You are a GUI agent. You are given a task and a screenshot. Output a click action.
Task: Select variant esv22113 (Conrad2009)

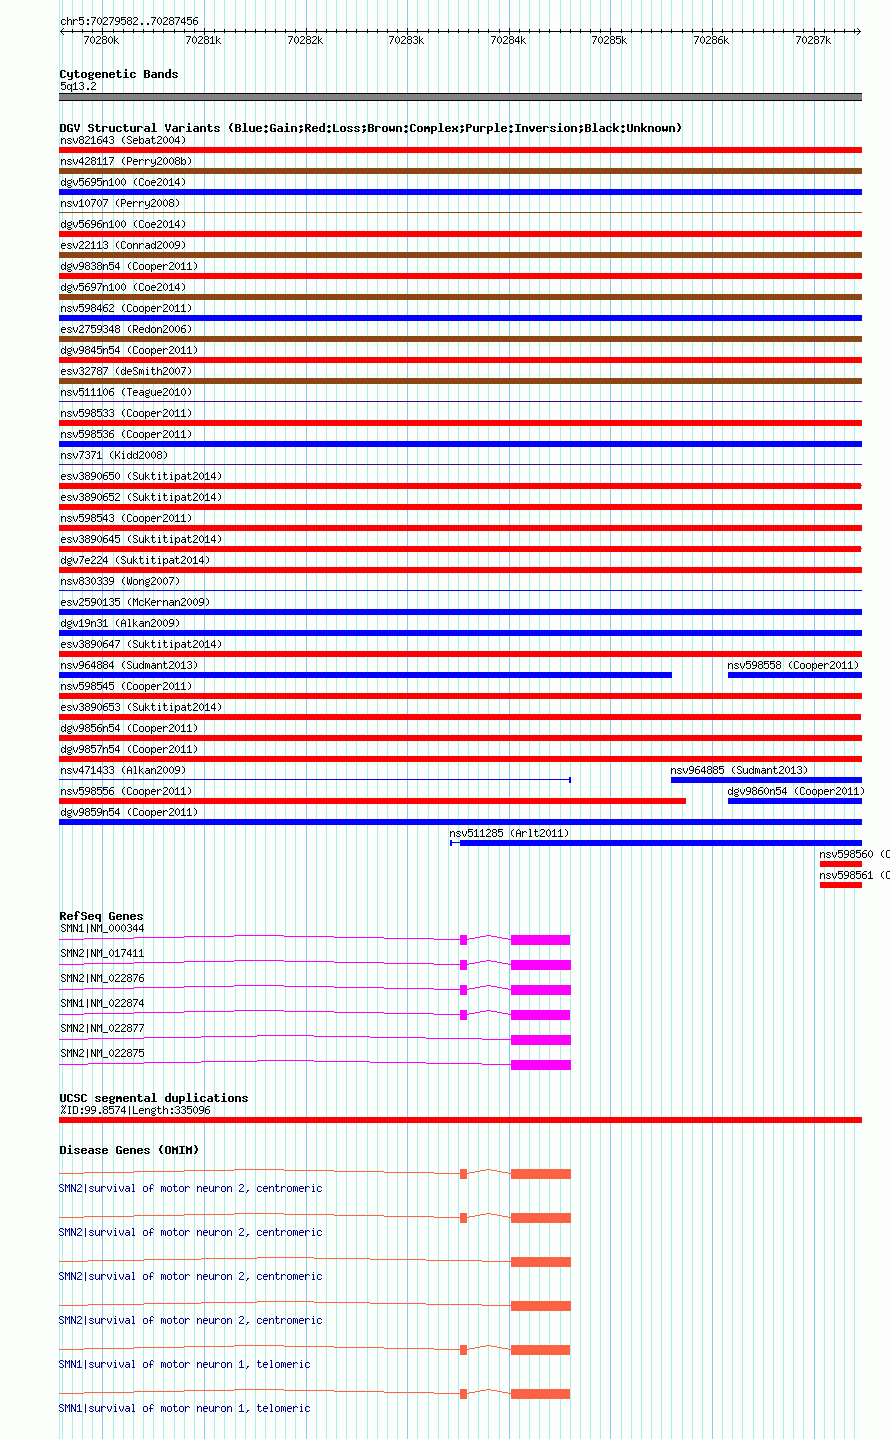point(123,245)
